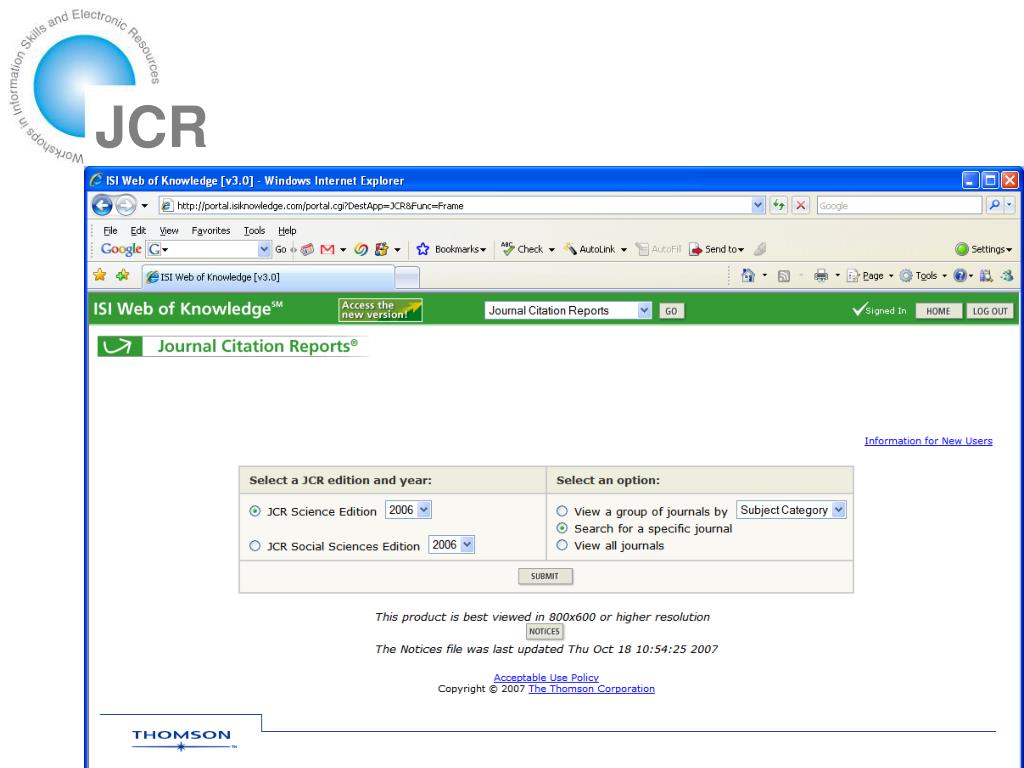
Task: Click the Home house icon in command bar
Action: [x=748, y=276]
